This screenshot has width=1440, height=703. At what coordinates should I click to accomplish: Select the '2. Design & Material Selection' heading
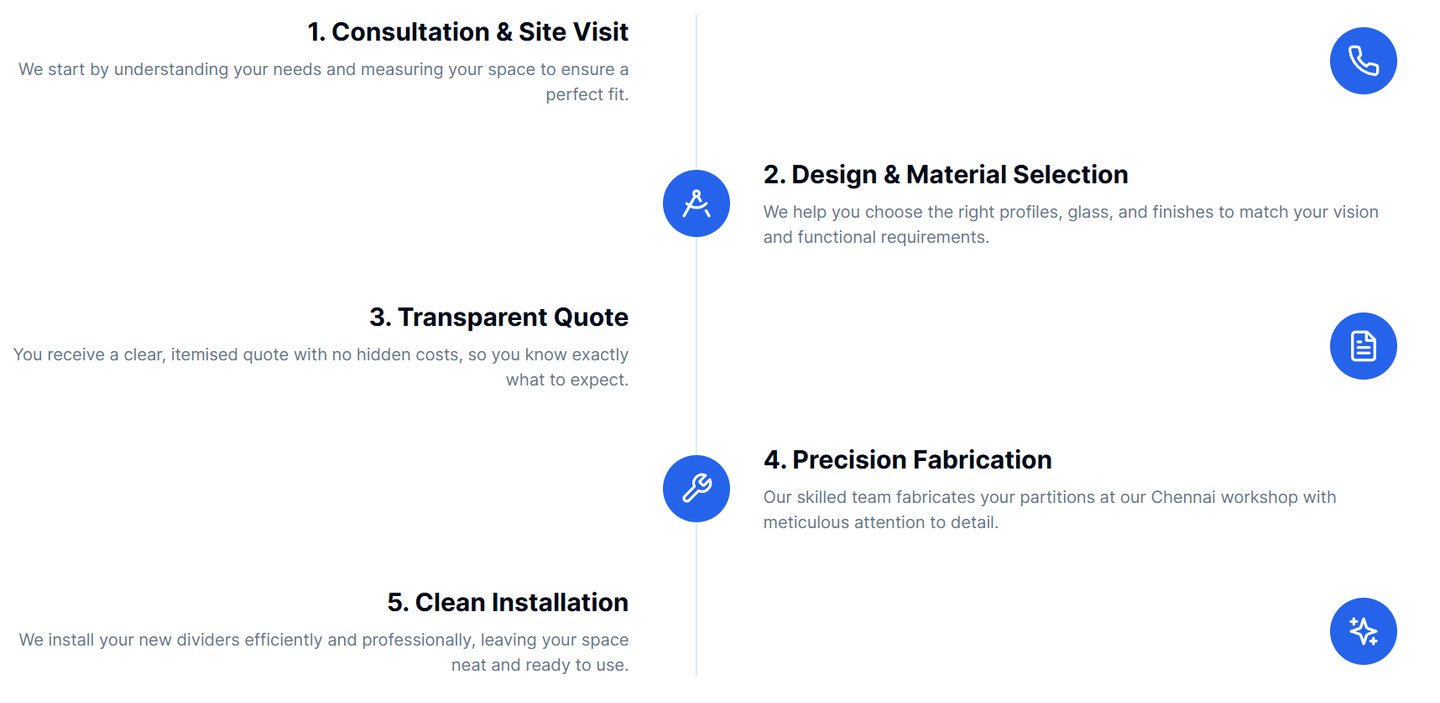946,174
